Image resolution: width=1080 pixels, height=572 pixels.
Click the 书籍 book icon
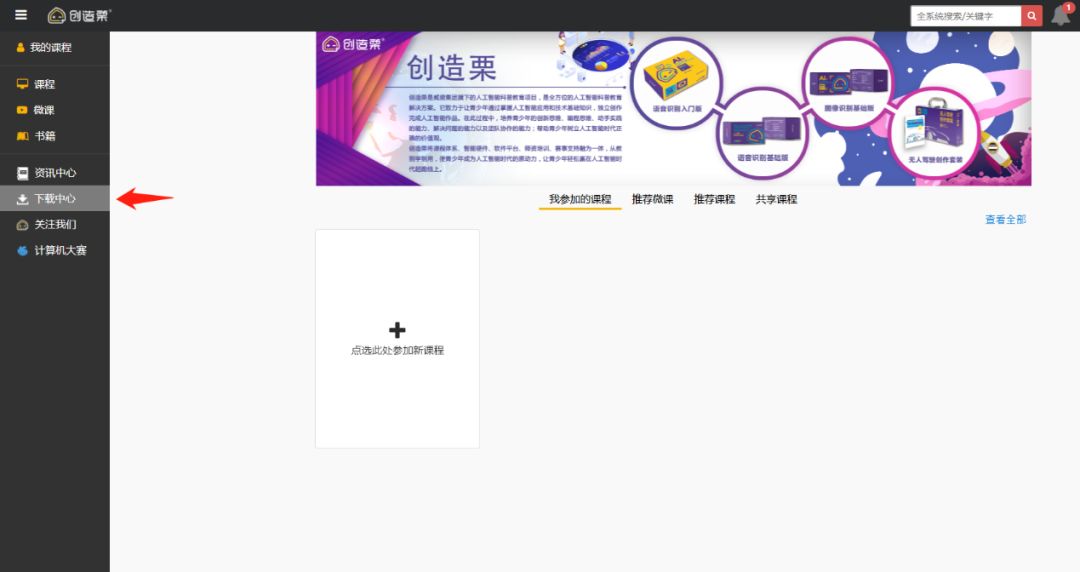[x=22, y=136]
